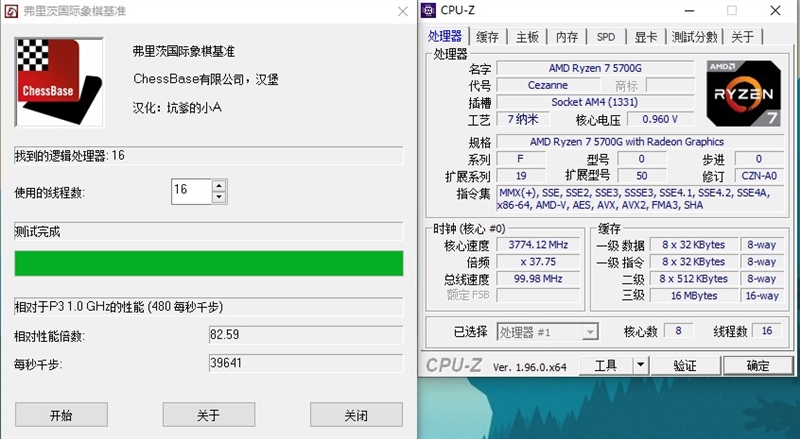
Task: Click the thread count value 16 in CPU-Z
Action: pyautogui.click(x=767, y=330)
